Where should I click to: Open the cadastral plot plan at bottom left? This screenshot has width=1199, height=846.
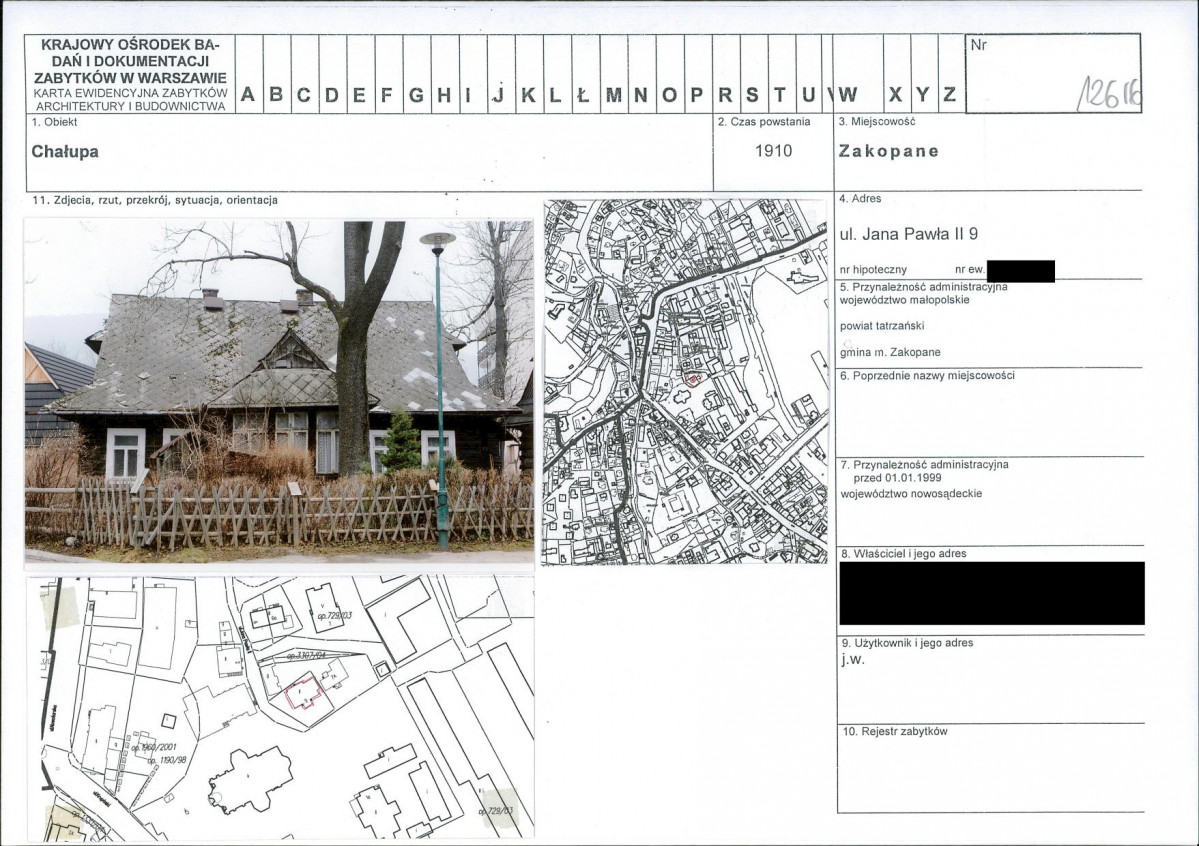tap(280, 706)
